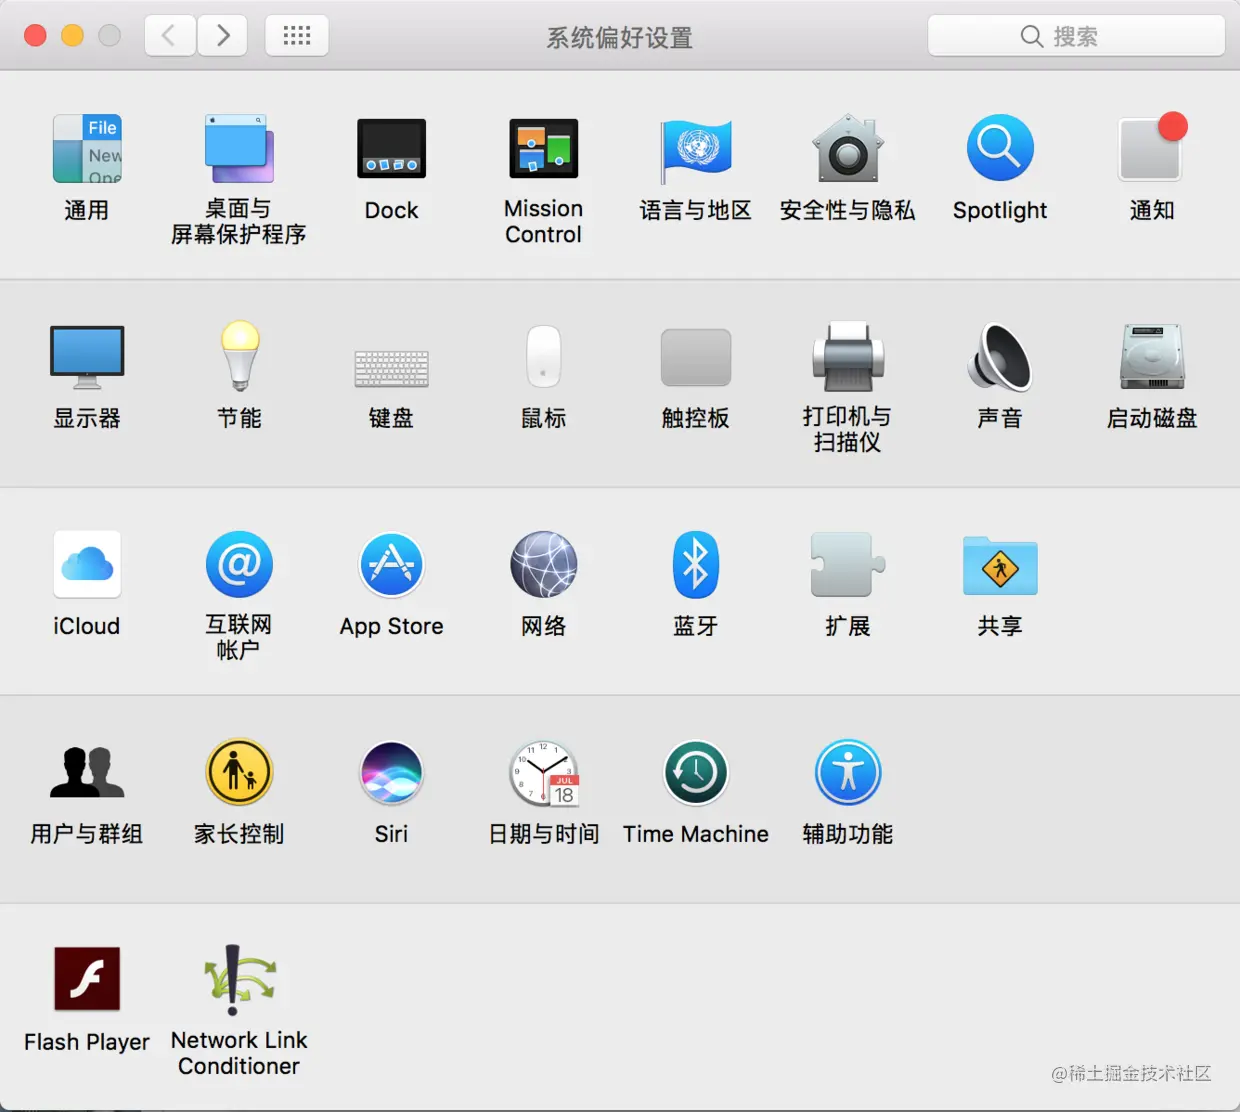Open Mission Control preferences

pyautogui.click(x=543, y=149)
